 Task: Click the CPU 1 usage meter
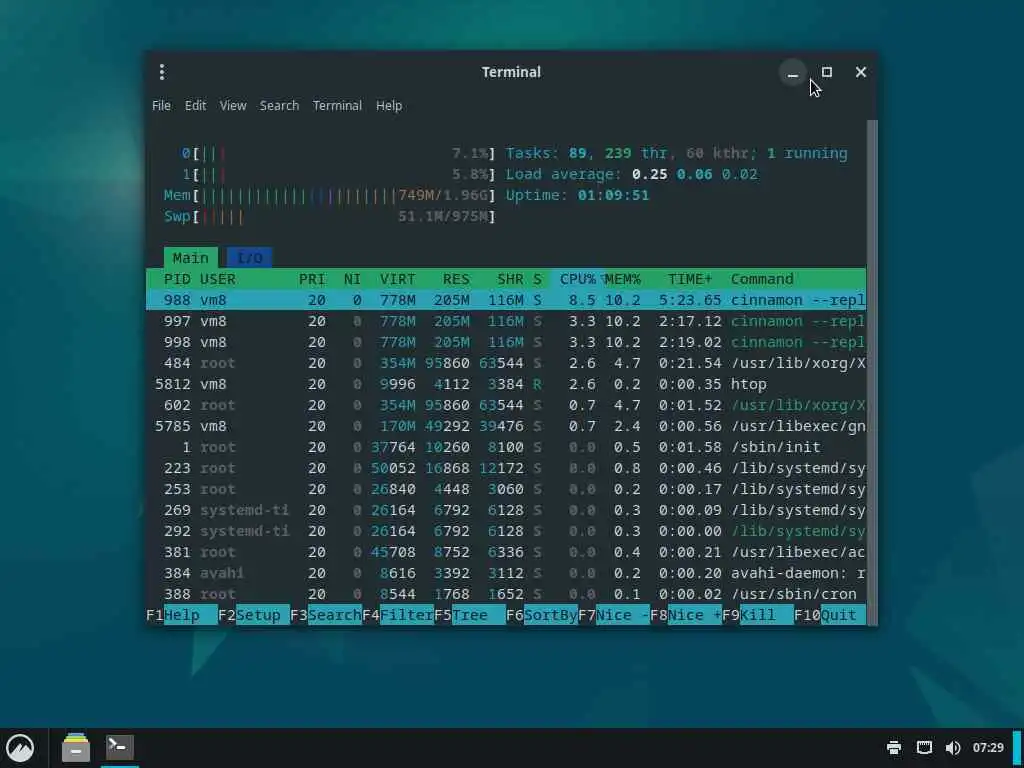pos(339,174)
